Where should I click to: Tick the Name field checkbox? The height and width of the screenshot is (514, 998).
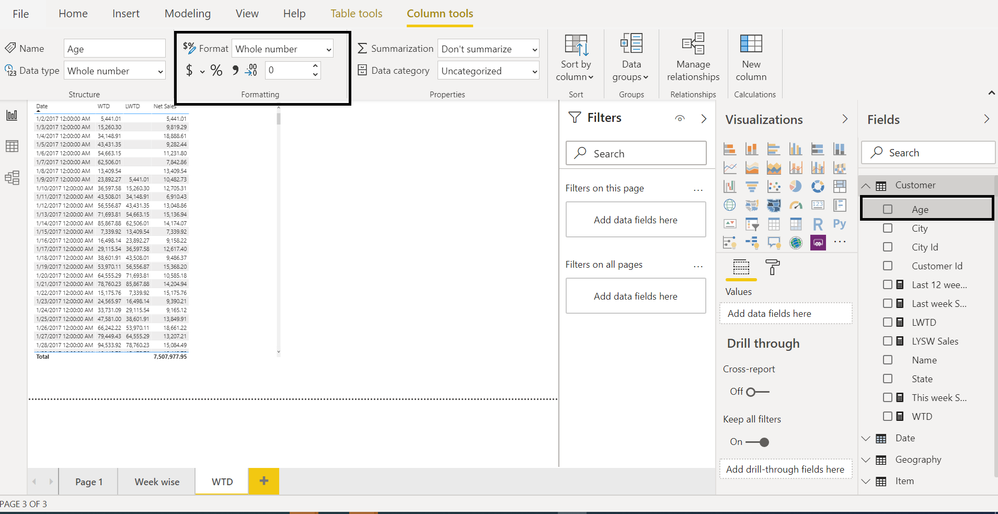[887, 360]
